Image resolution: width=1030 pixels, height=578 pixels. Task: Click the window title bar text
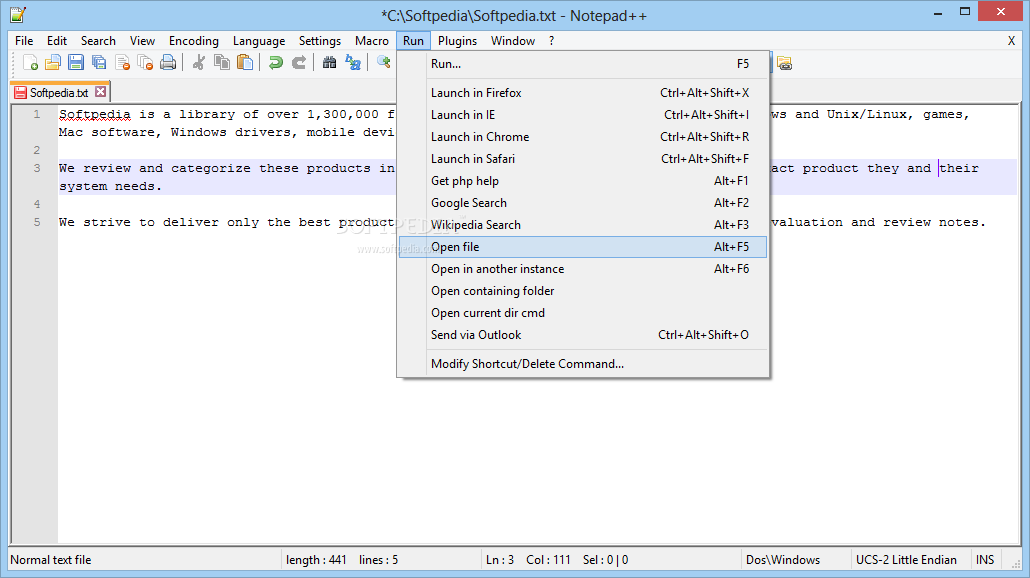[514, 16]
